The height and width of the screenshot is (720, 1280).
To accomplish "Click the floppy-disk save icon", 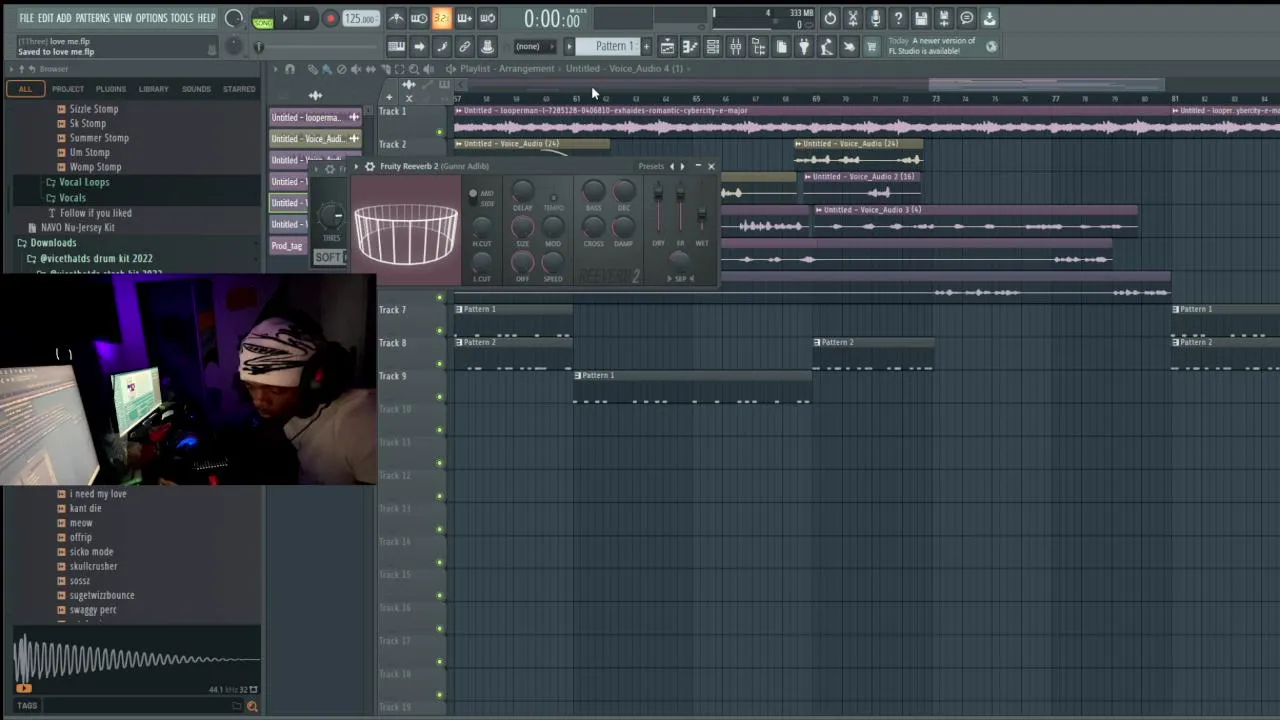I will (921, 18).
